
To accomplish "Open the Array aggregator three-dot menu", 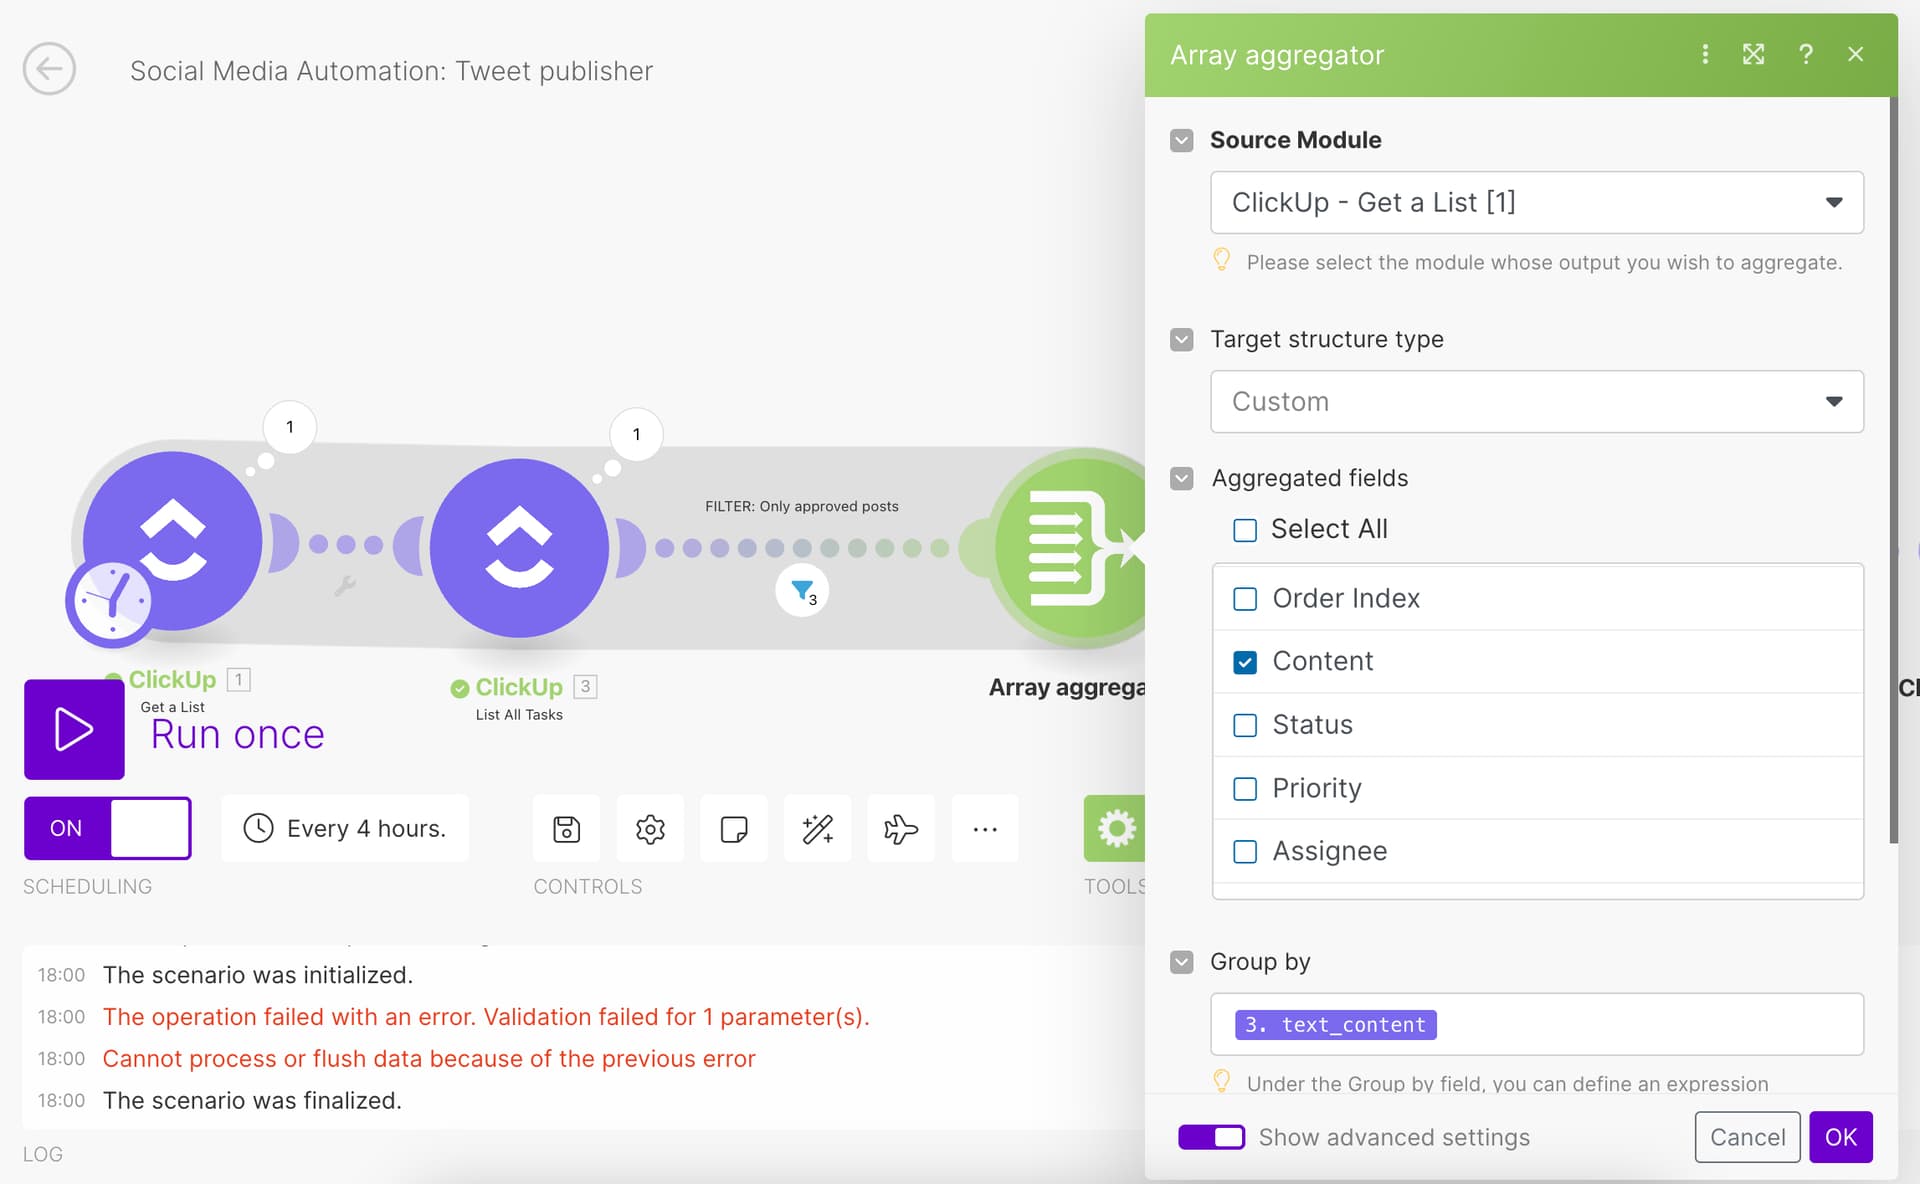I will click(x=1705, y=54).
